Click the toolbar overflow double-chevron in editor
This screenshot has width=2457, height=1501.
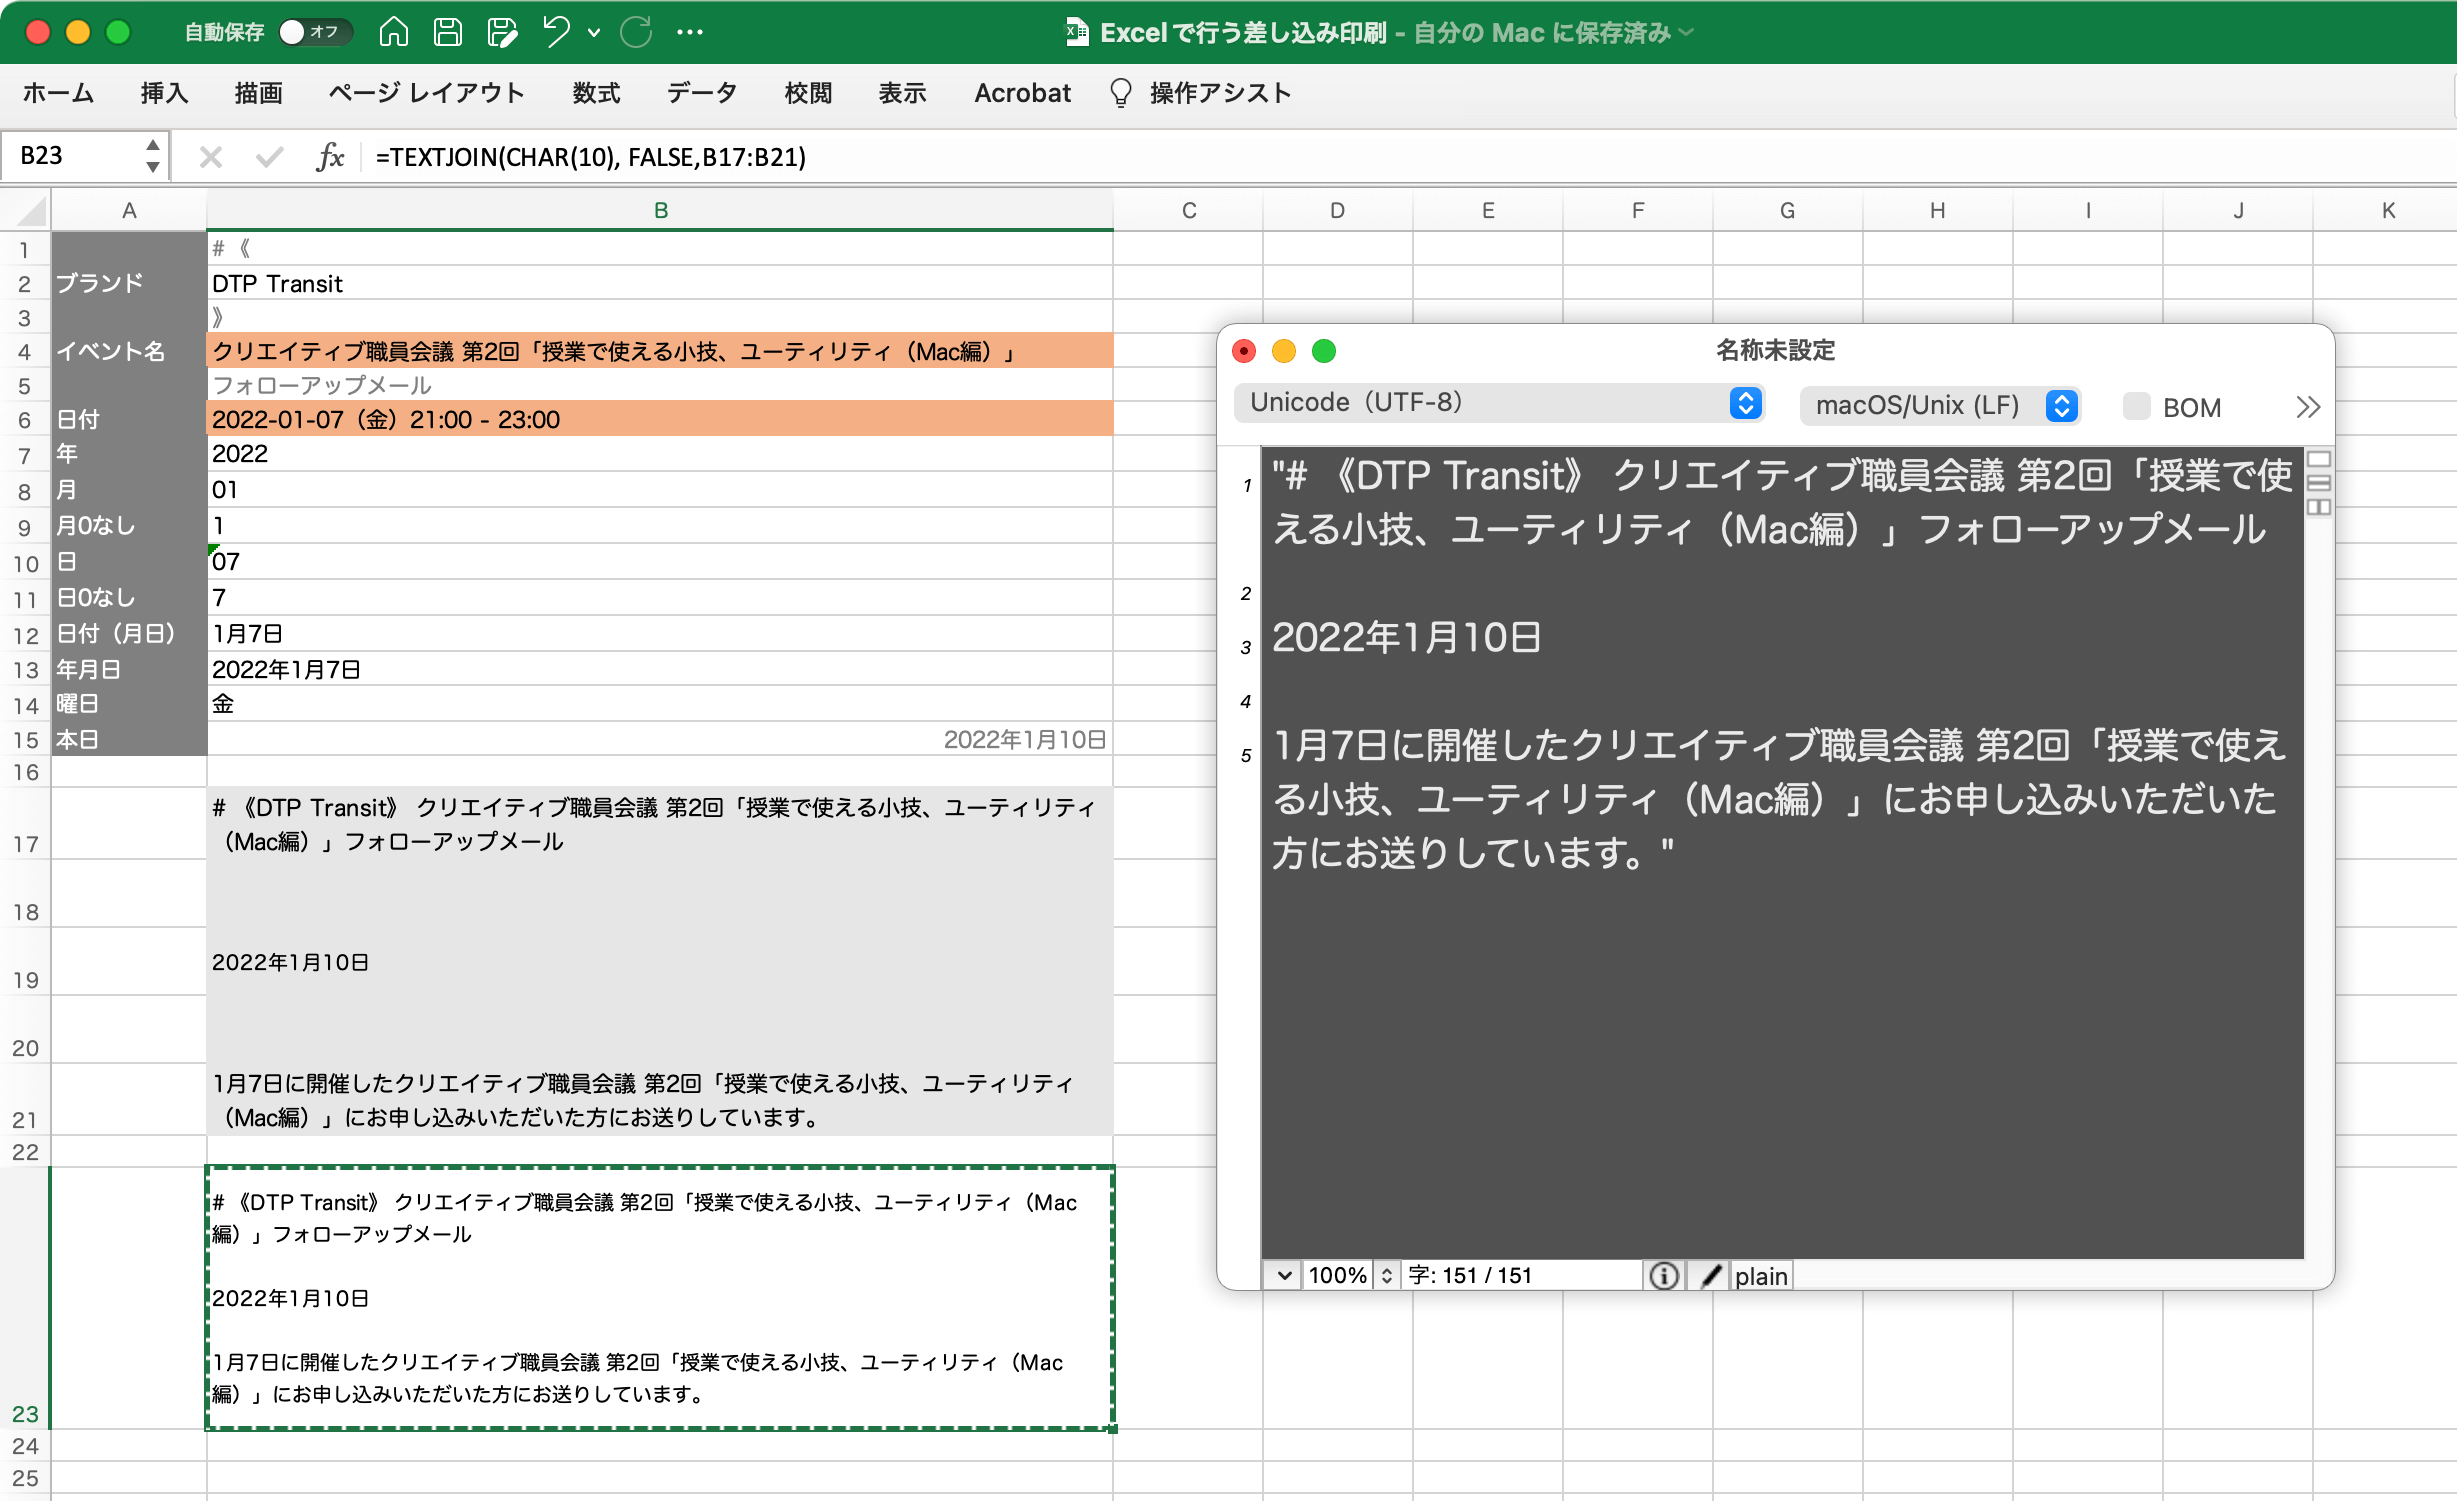2307,407
